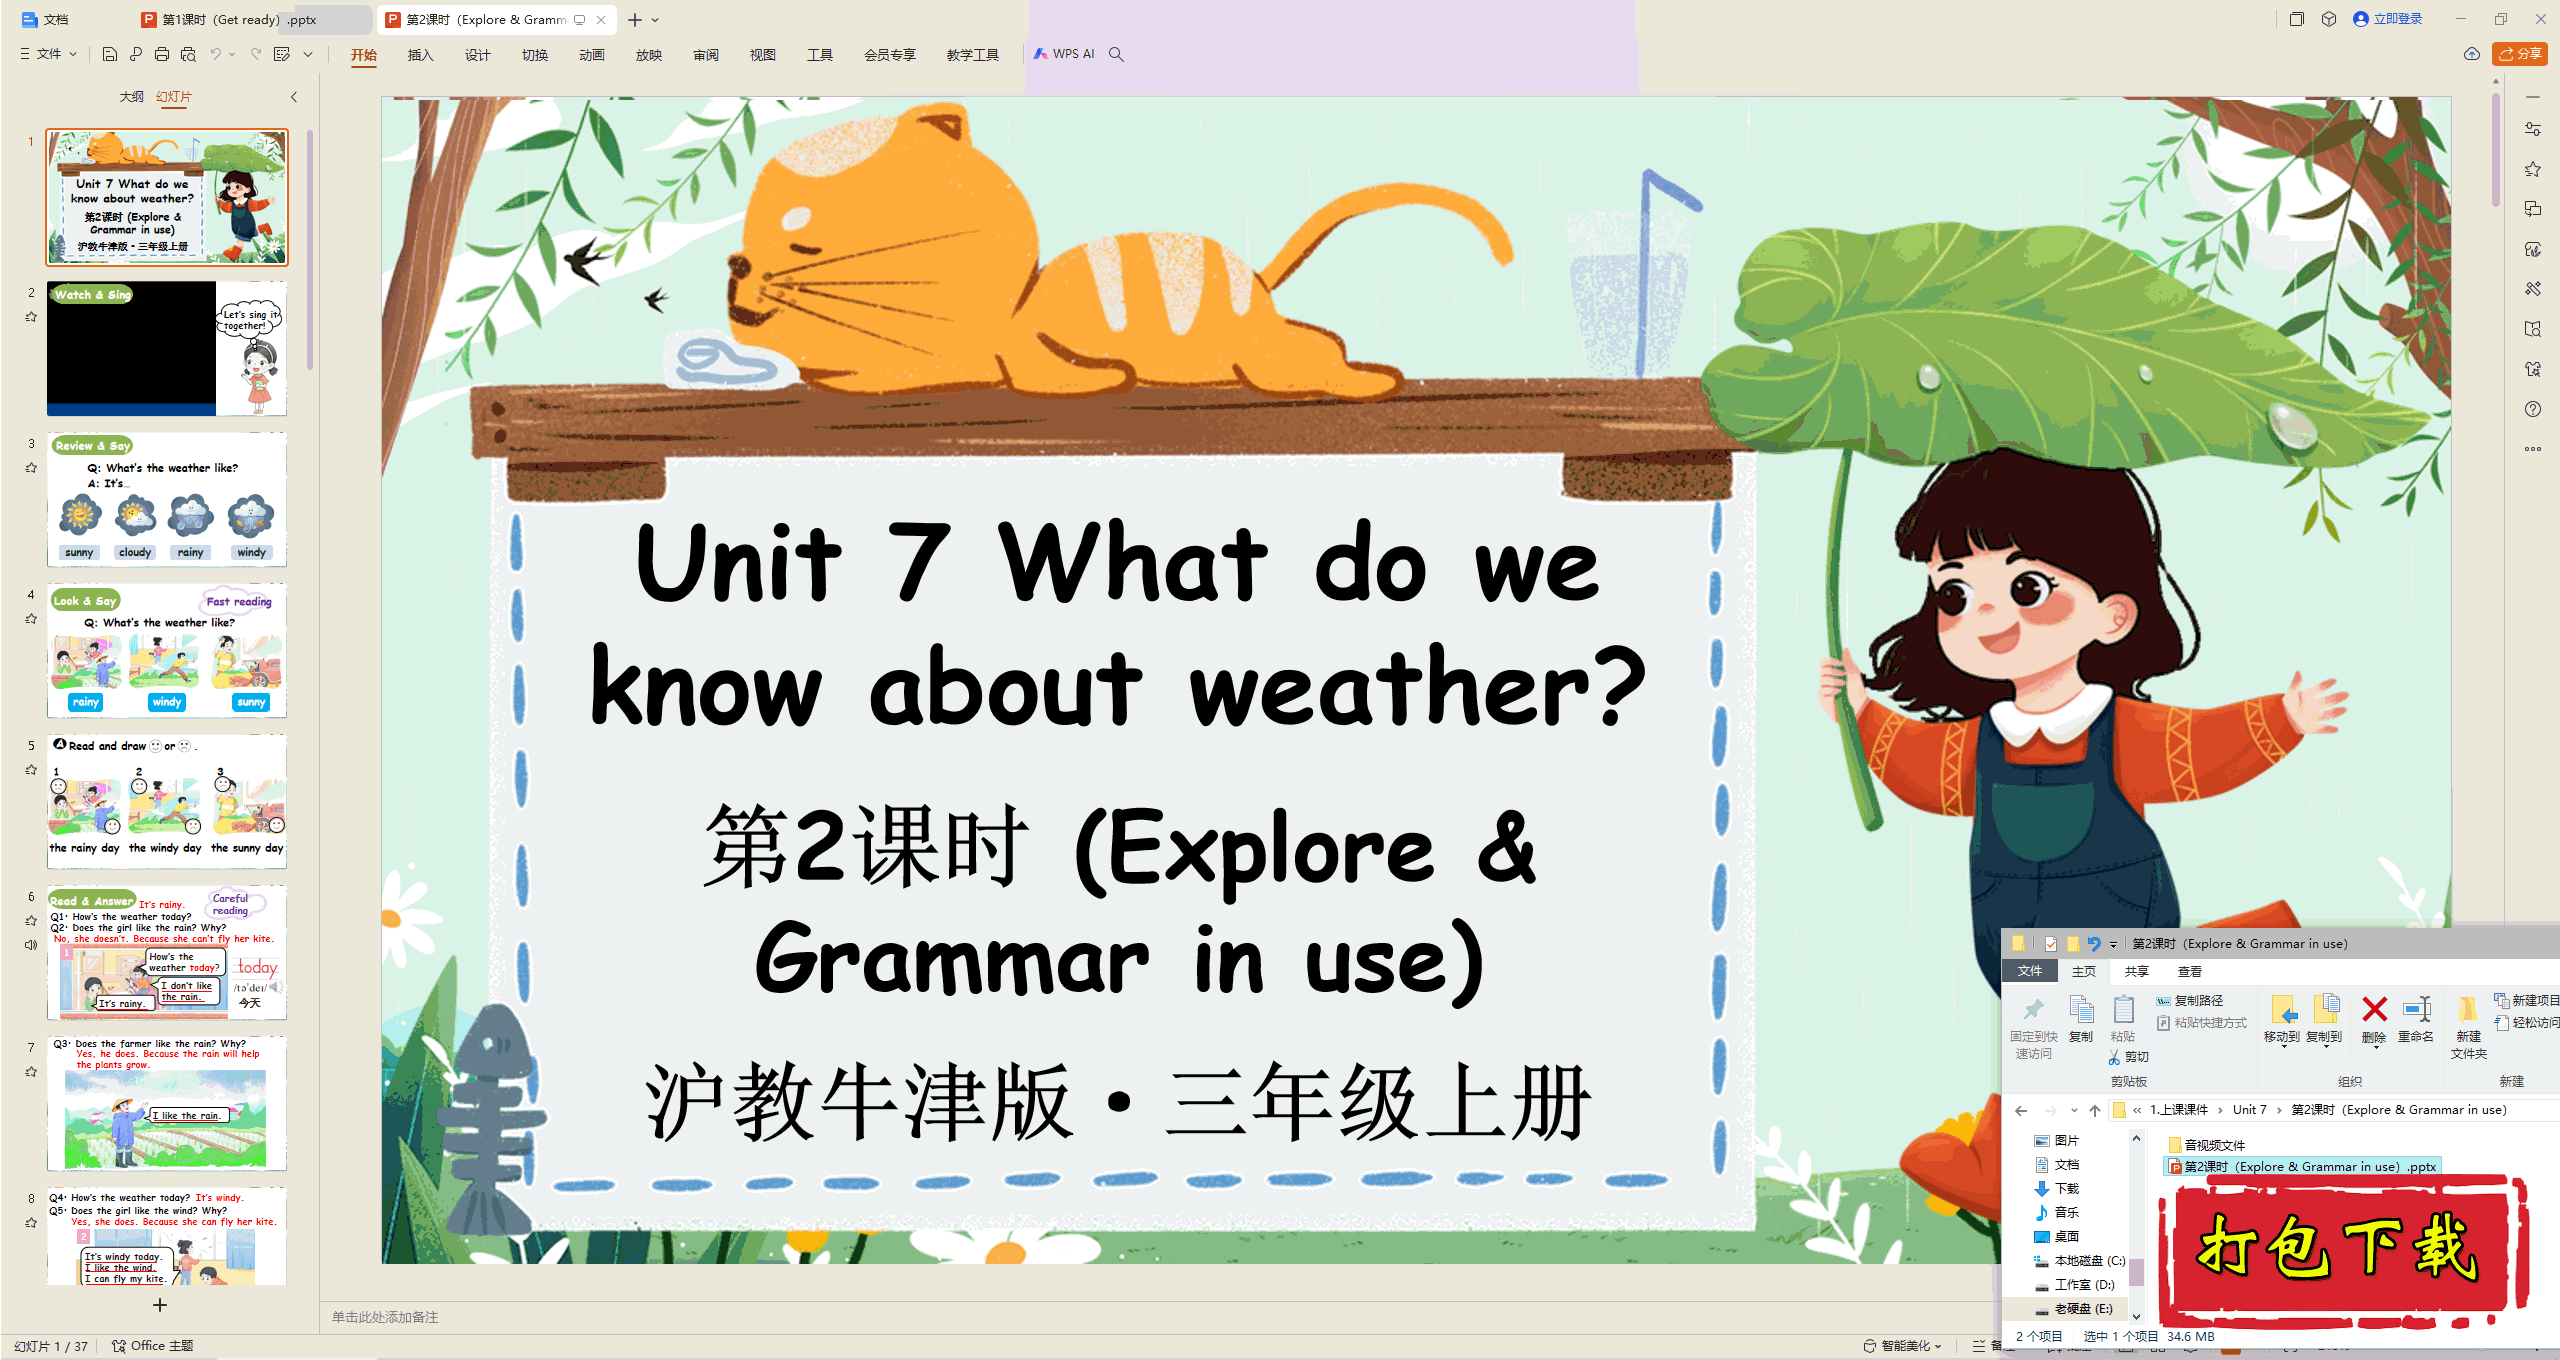The width and height of the screenshot is (2560, 1360).
Task: Open the search magnifier next to WPS AI
Action: tap(1116, 54)
